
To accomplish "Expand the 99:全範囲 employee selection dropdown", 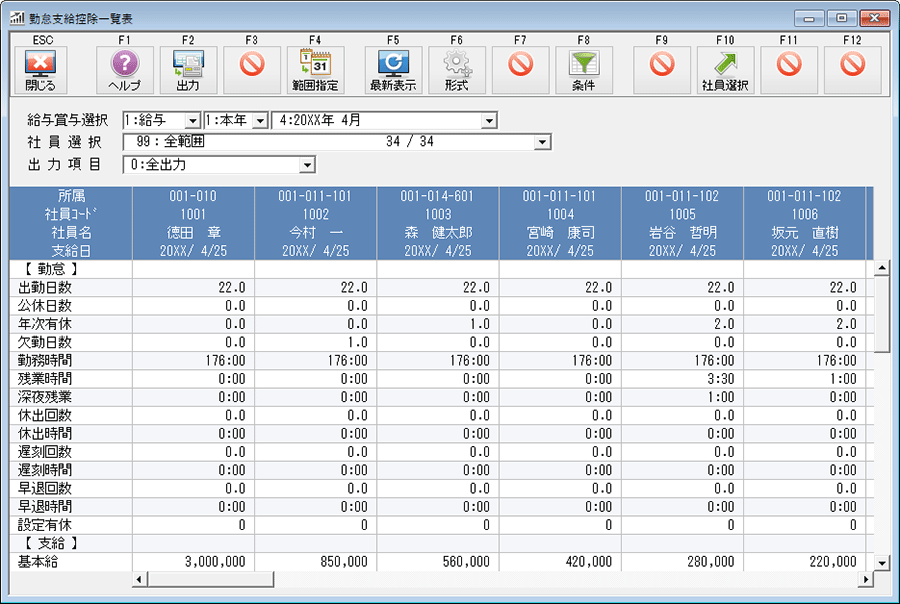I will click(x=542, y=142).
